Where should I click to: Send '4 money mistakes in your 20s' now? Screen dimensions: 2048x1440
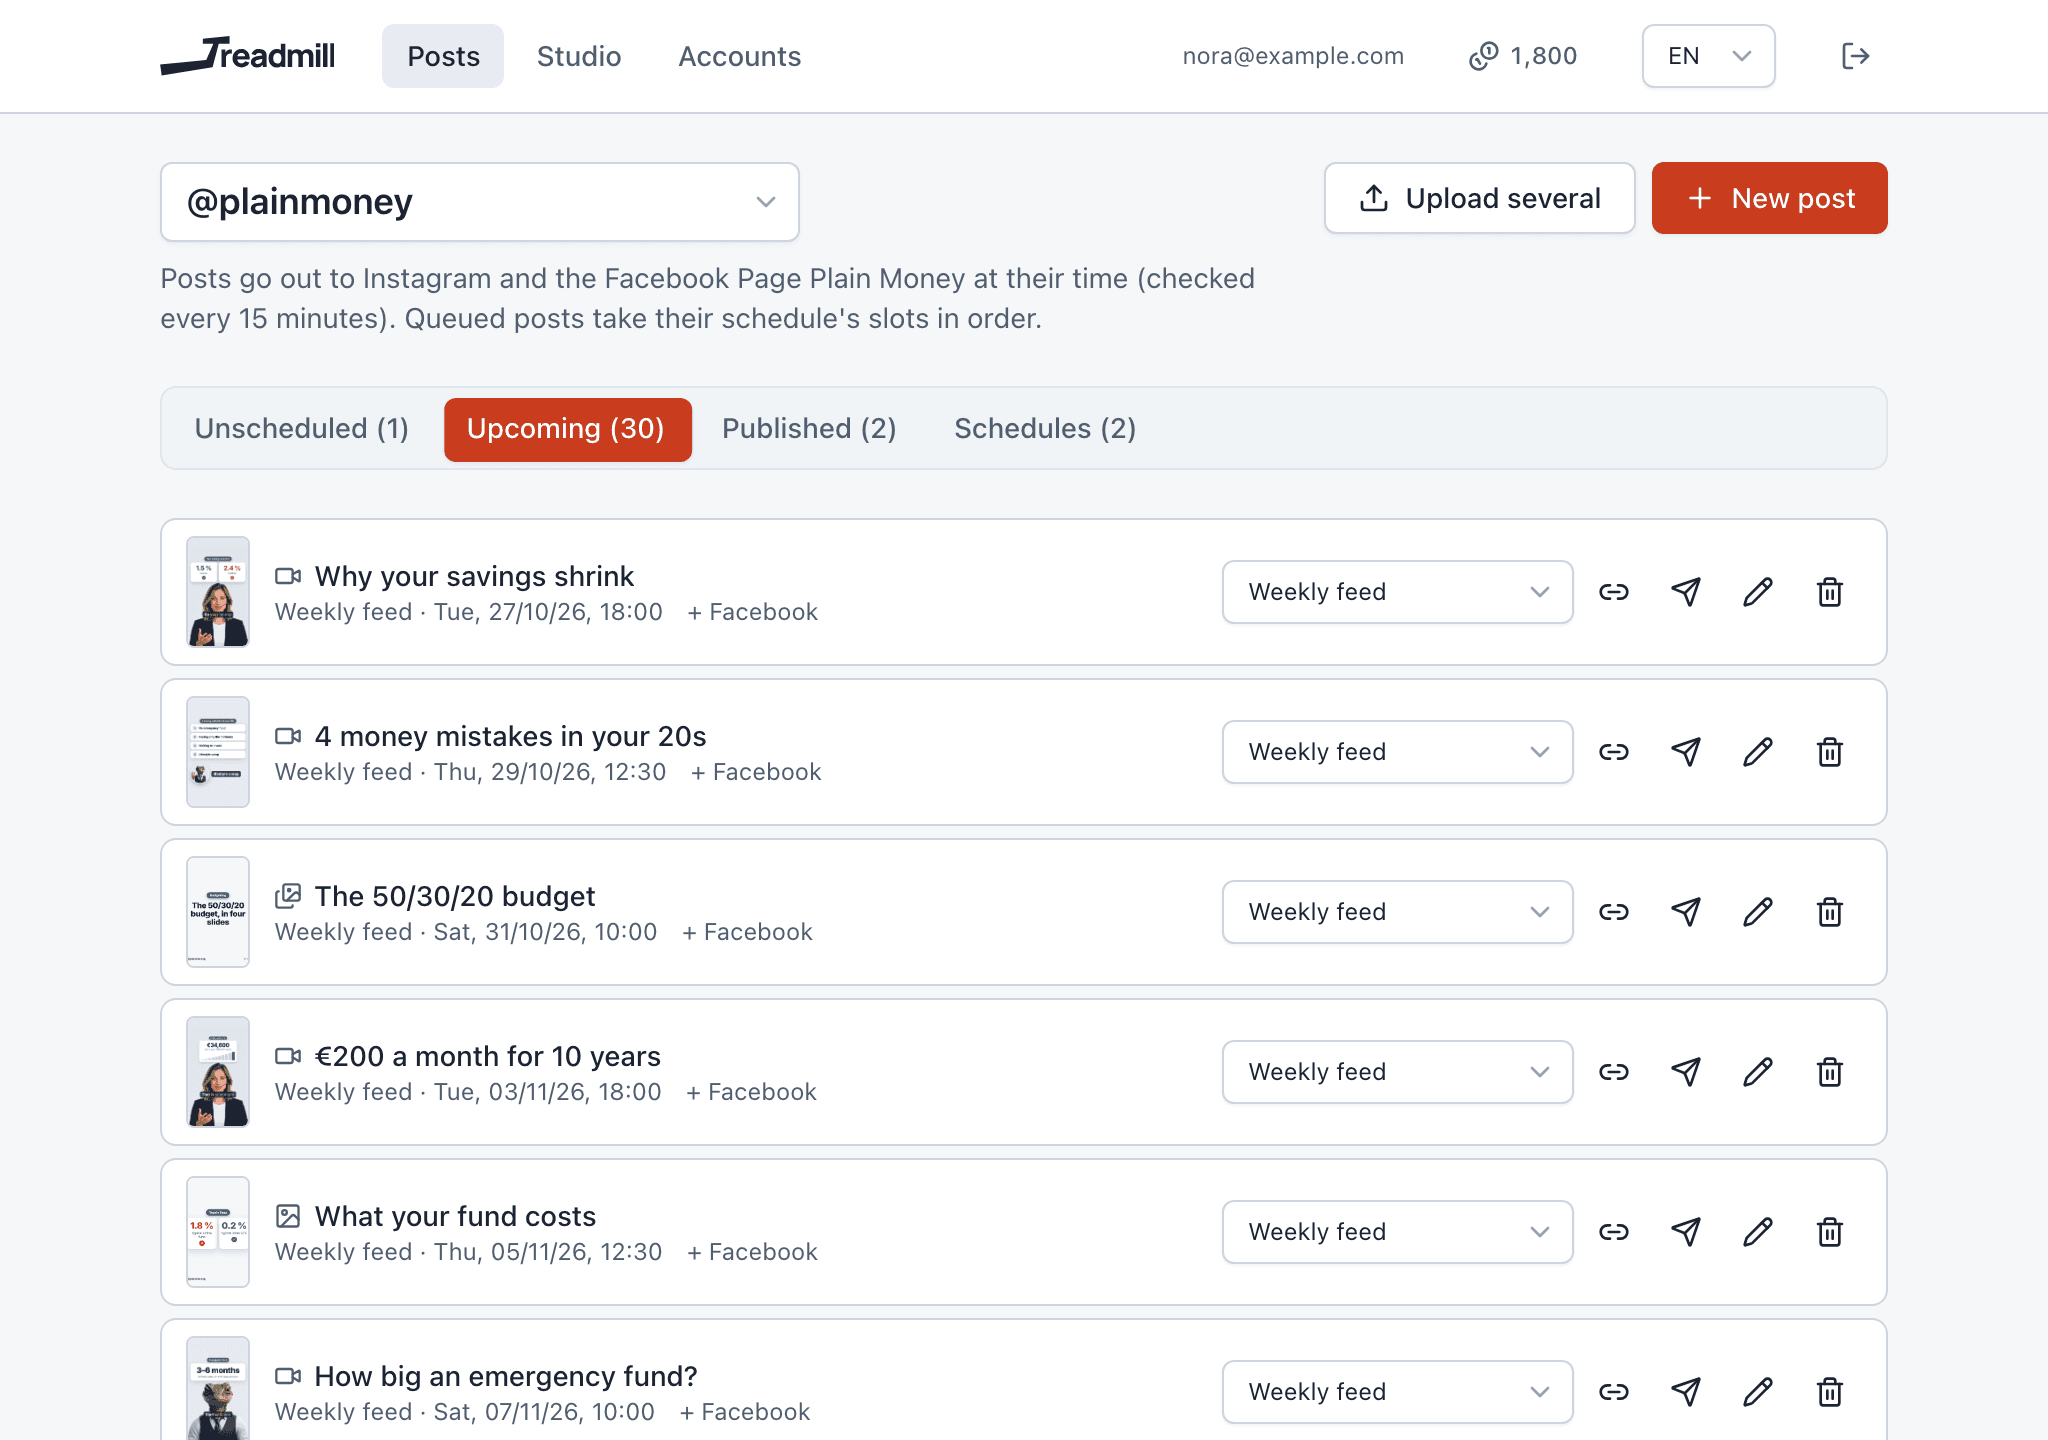point(1686,752)
